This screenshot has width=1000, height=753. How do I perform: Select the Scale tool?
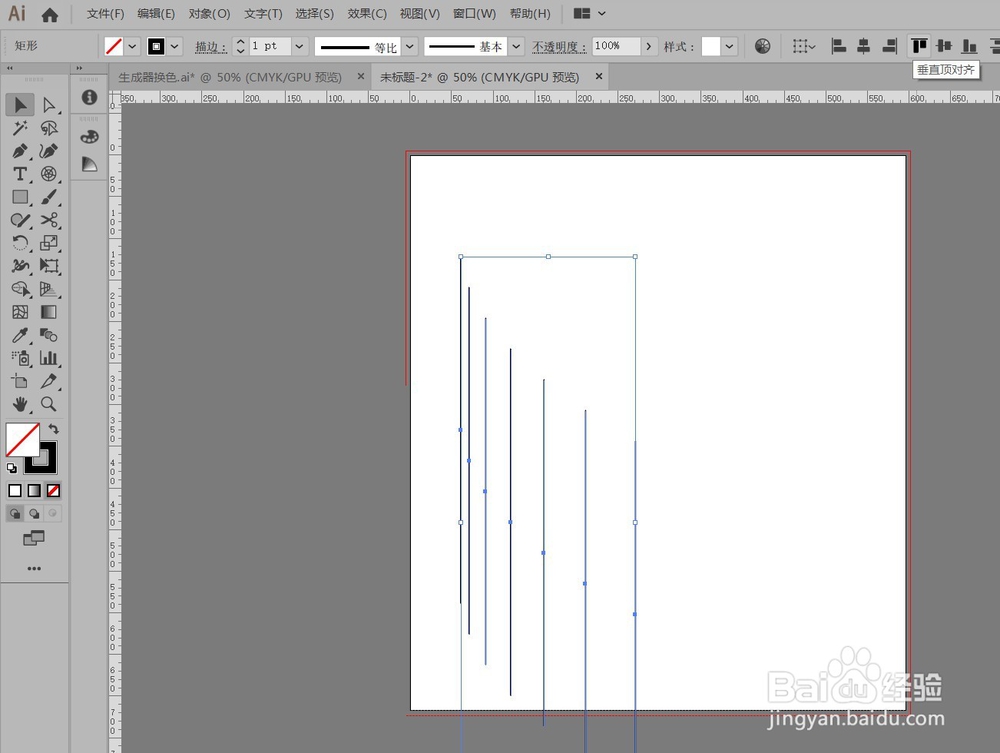coord(48,243)
